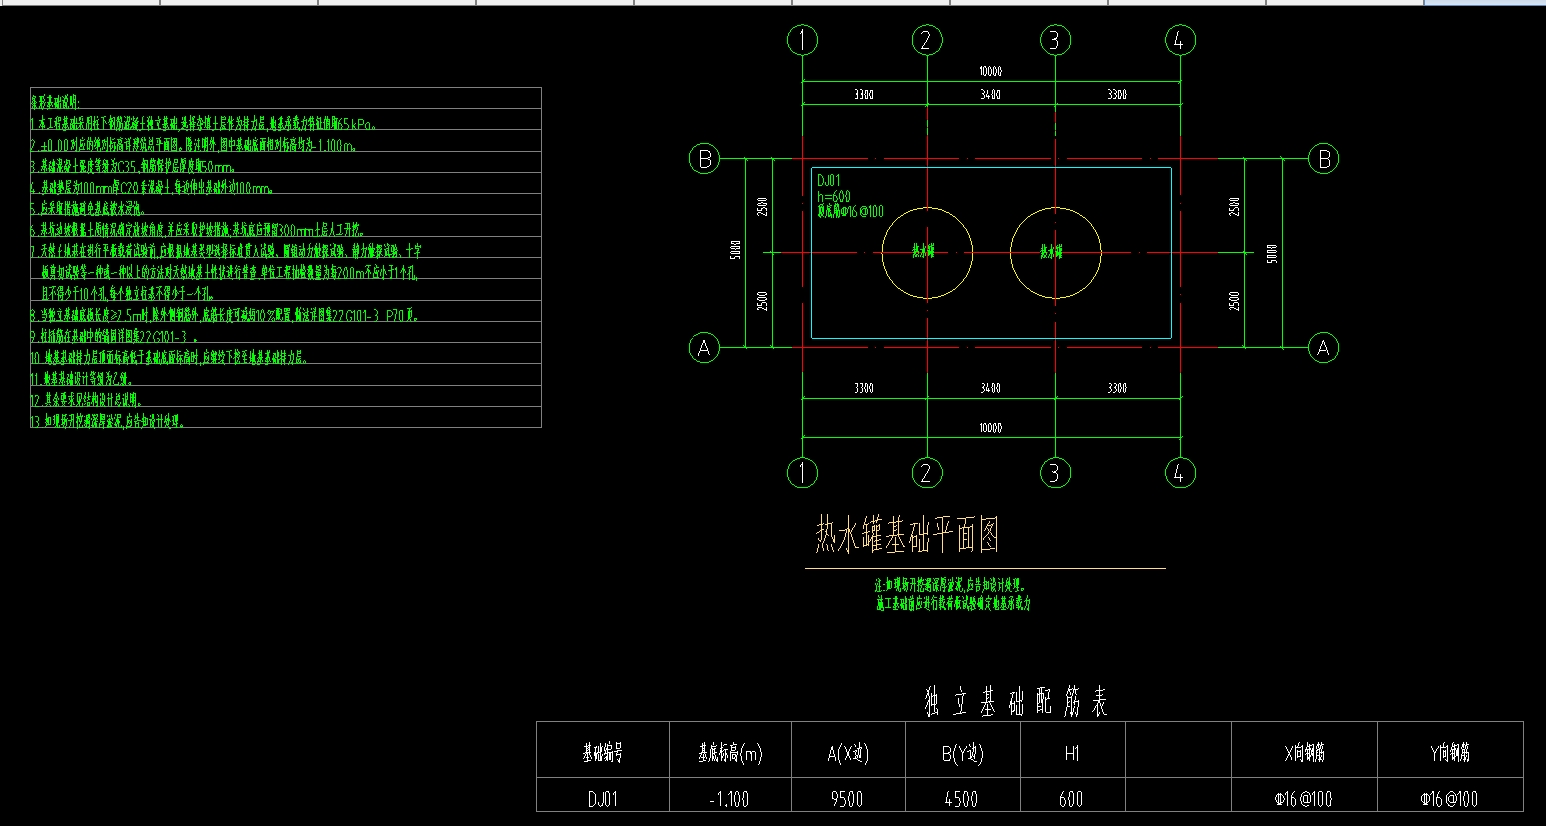This screenshot has height=826, width=1546.
Task: Pick right-side upper 2500 dimension near axis B
Action: 1235,207
